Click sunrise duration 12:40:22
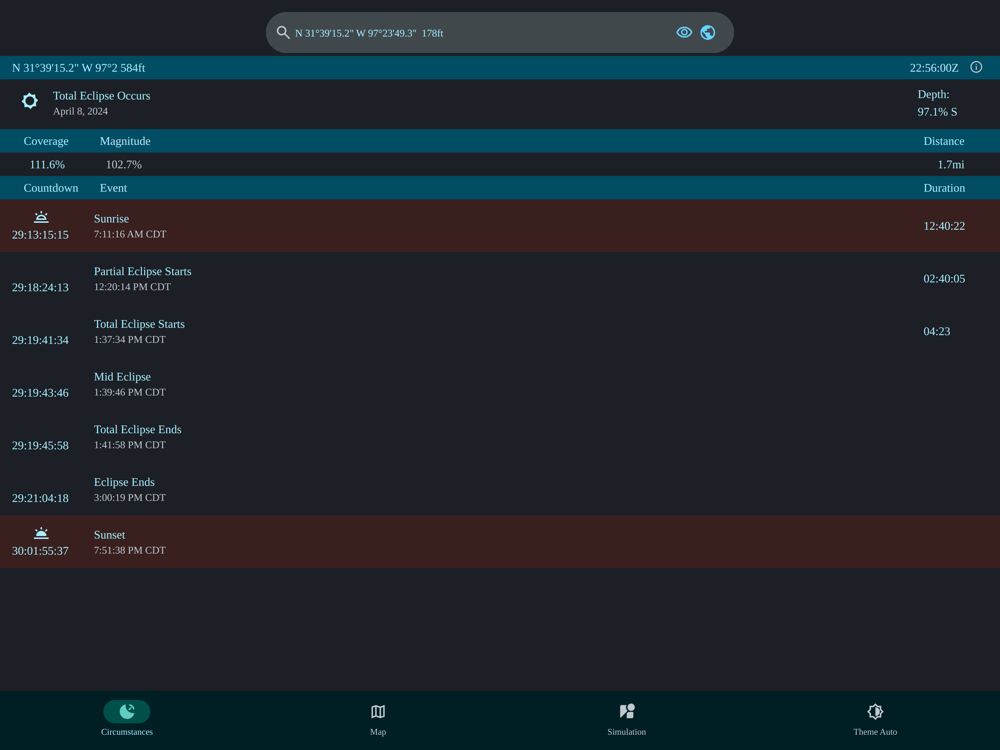The height and width of the screenshot is (750, 1000). [944, 226]
